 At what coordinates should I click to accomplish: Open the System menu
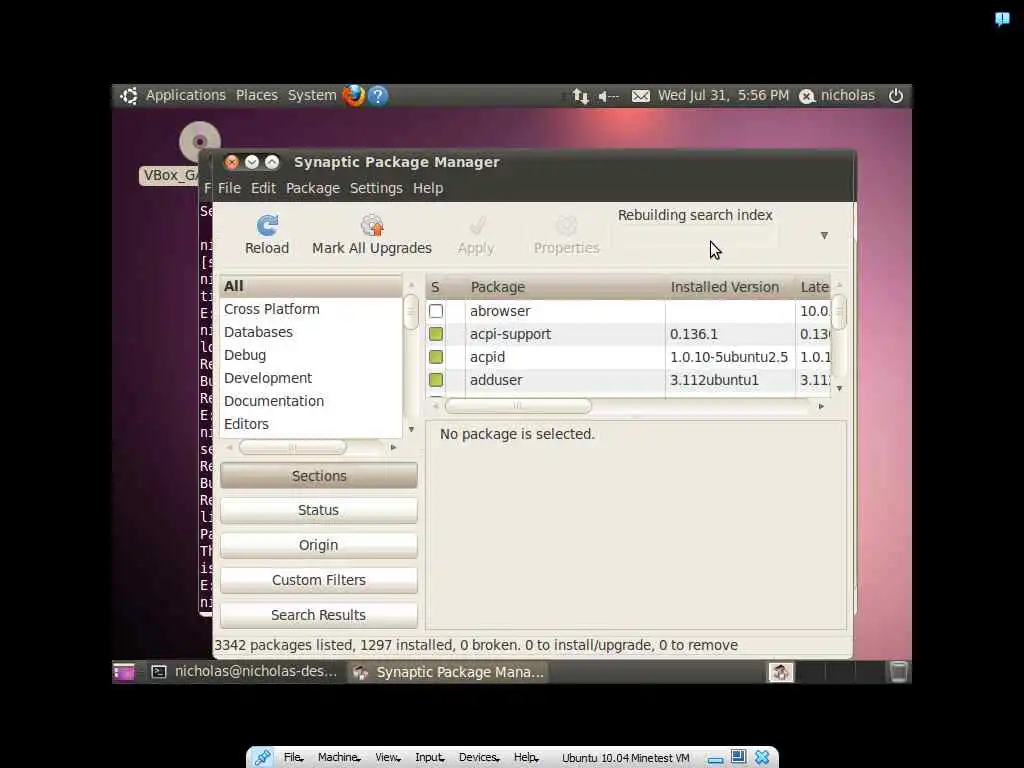312,95
